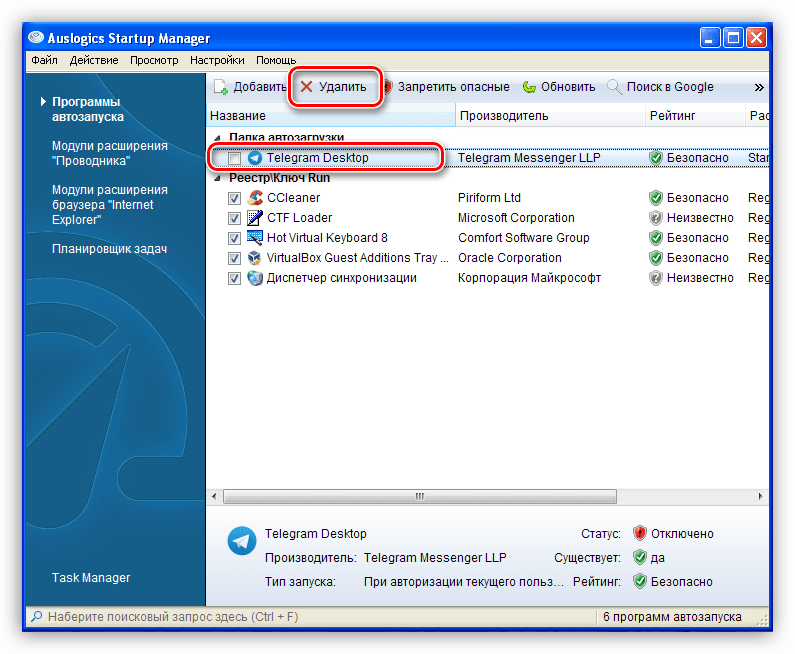Sort by the Название column header
The height and width of the screenshot is (654, 795).
click(332, 116)
